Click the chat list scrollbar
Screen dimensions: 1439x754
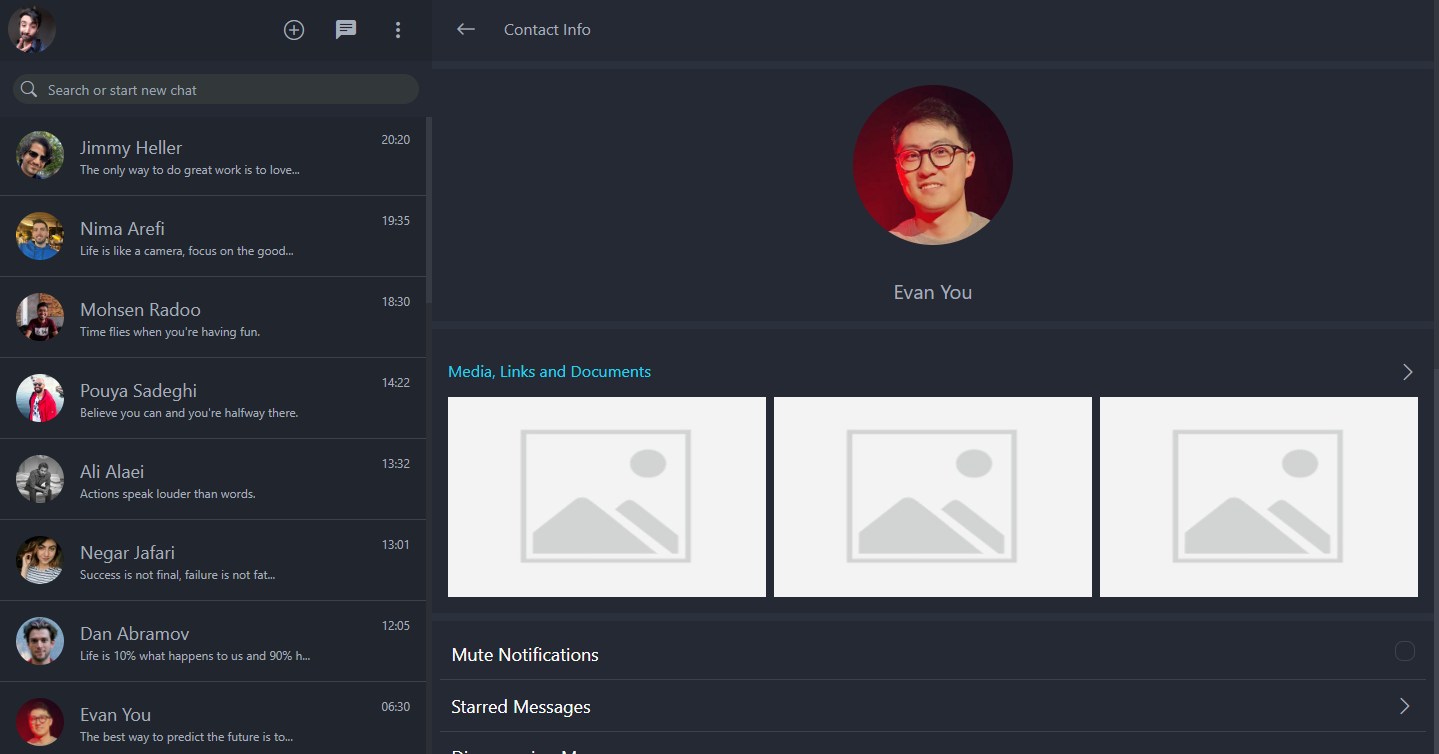[429, 210]
